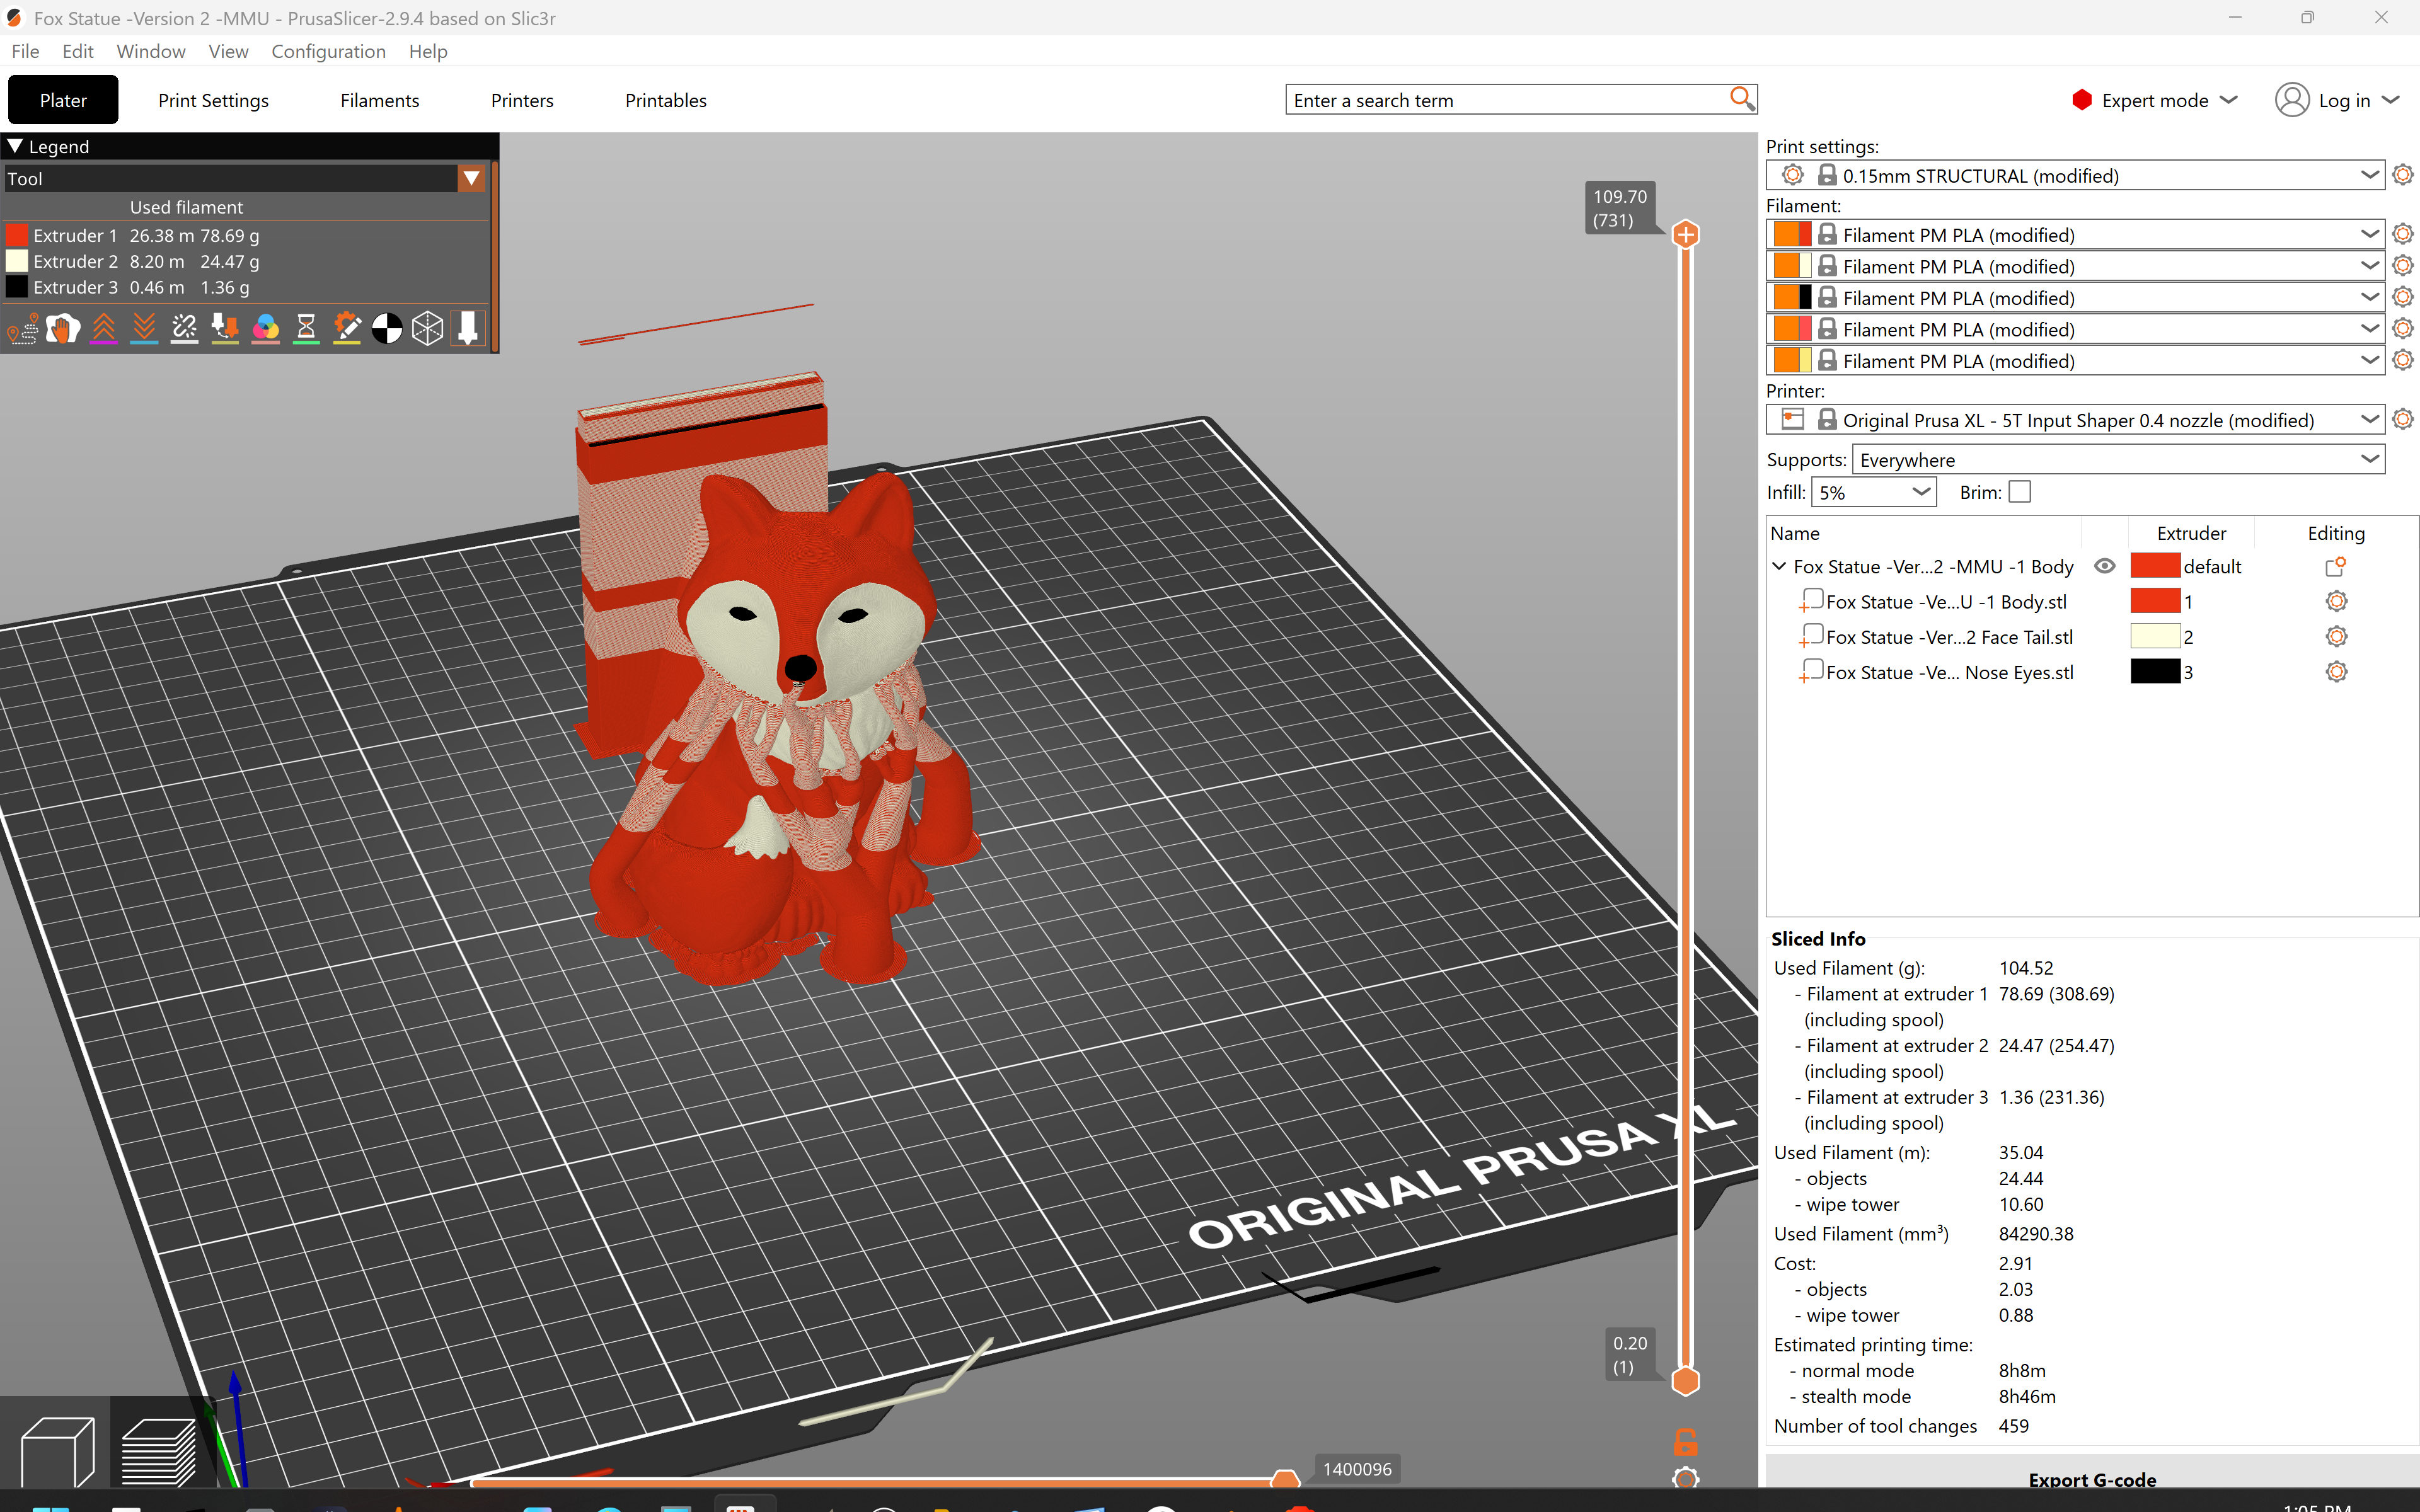Toggle custom G-code gear-pencil icon
2420x1512 pixels.
pyautogui.click(x=347, y=328)
